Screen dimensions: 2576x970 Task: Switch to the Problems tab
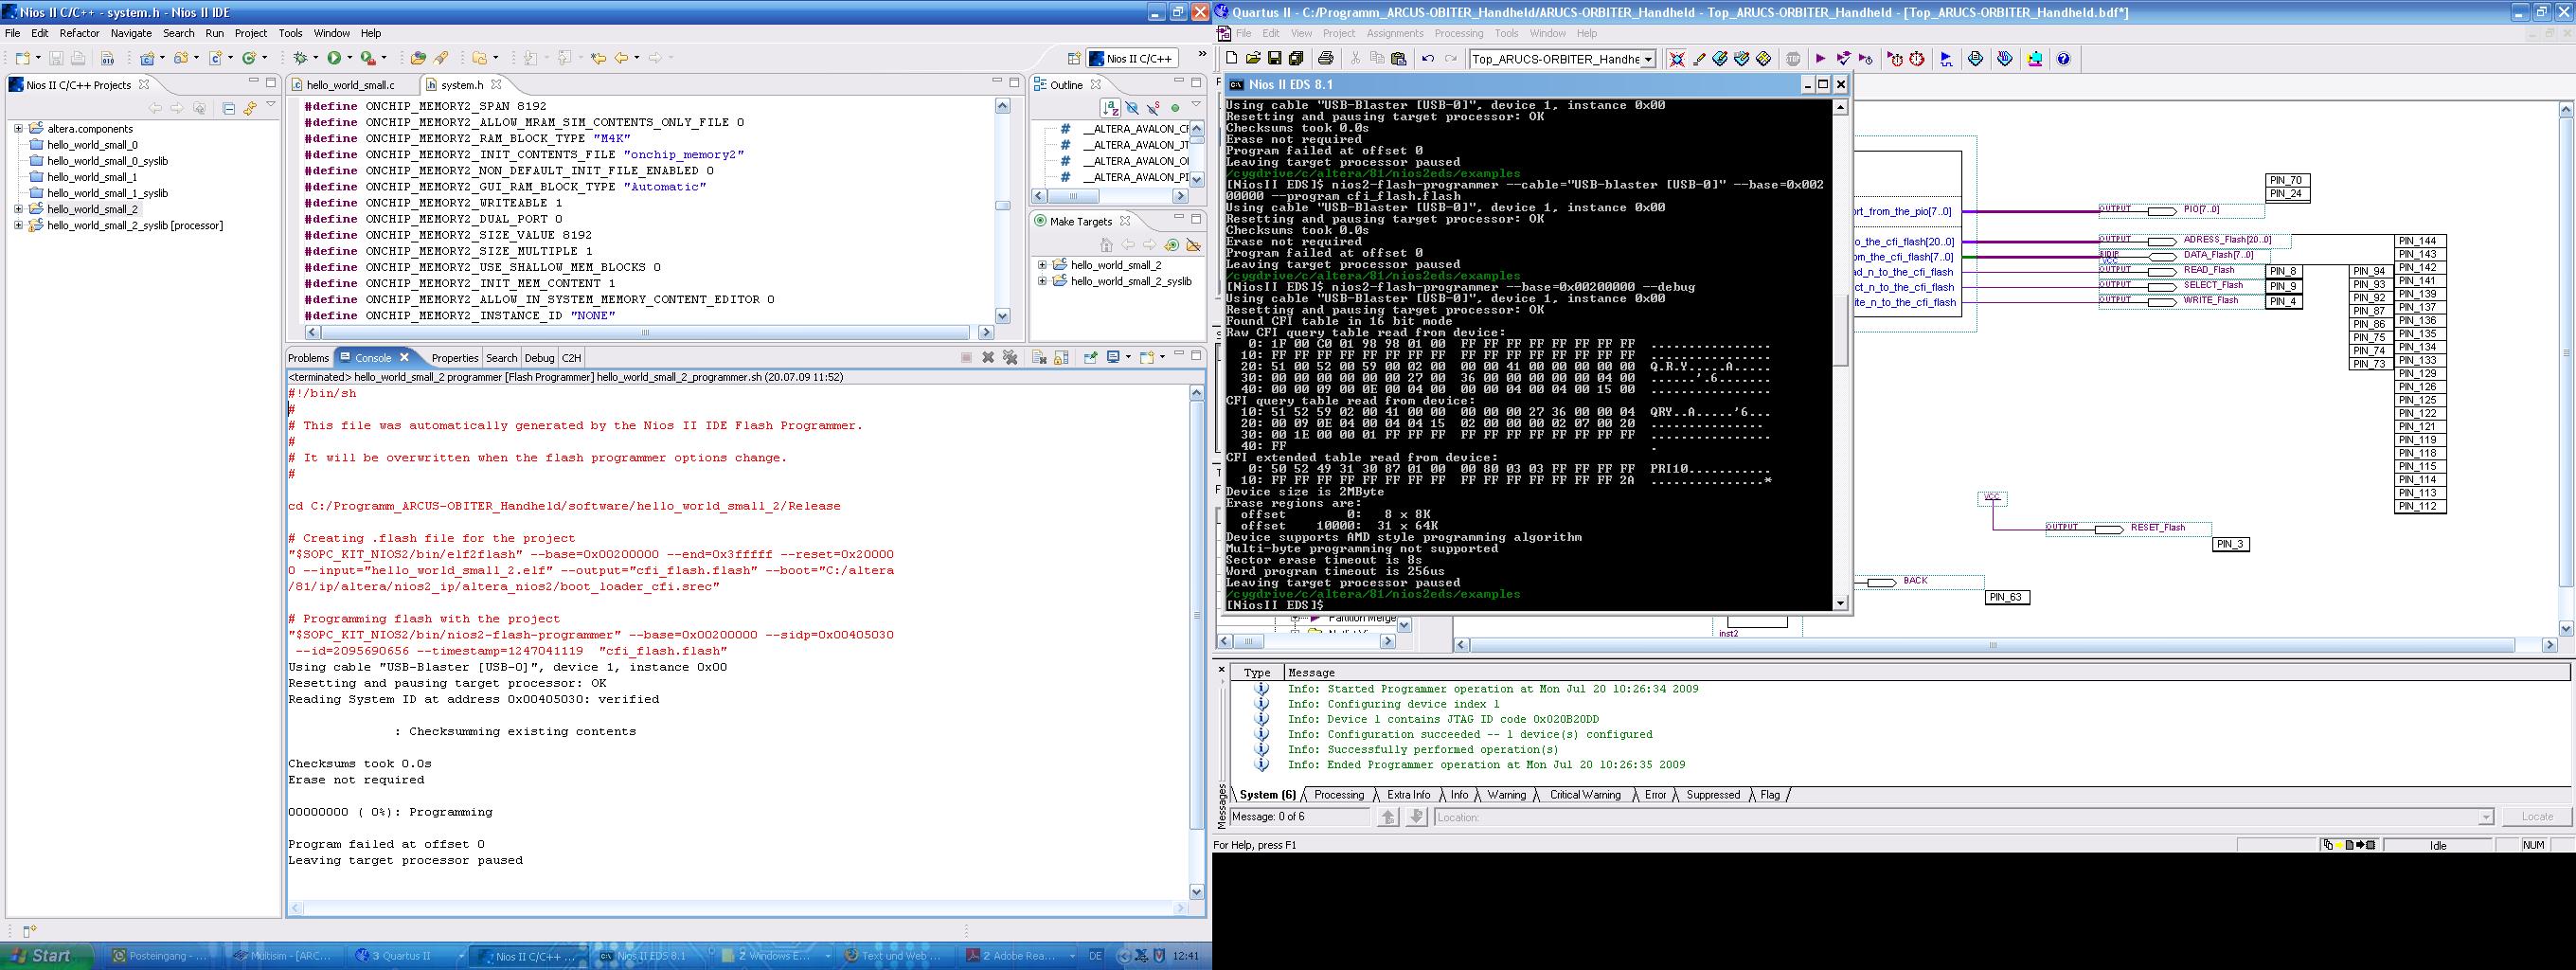tap(308, 358)
